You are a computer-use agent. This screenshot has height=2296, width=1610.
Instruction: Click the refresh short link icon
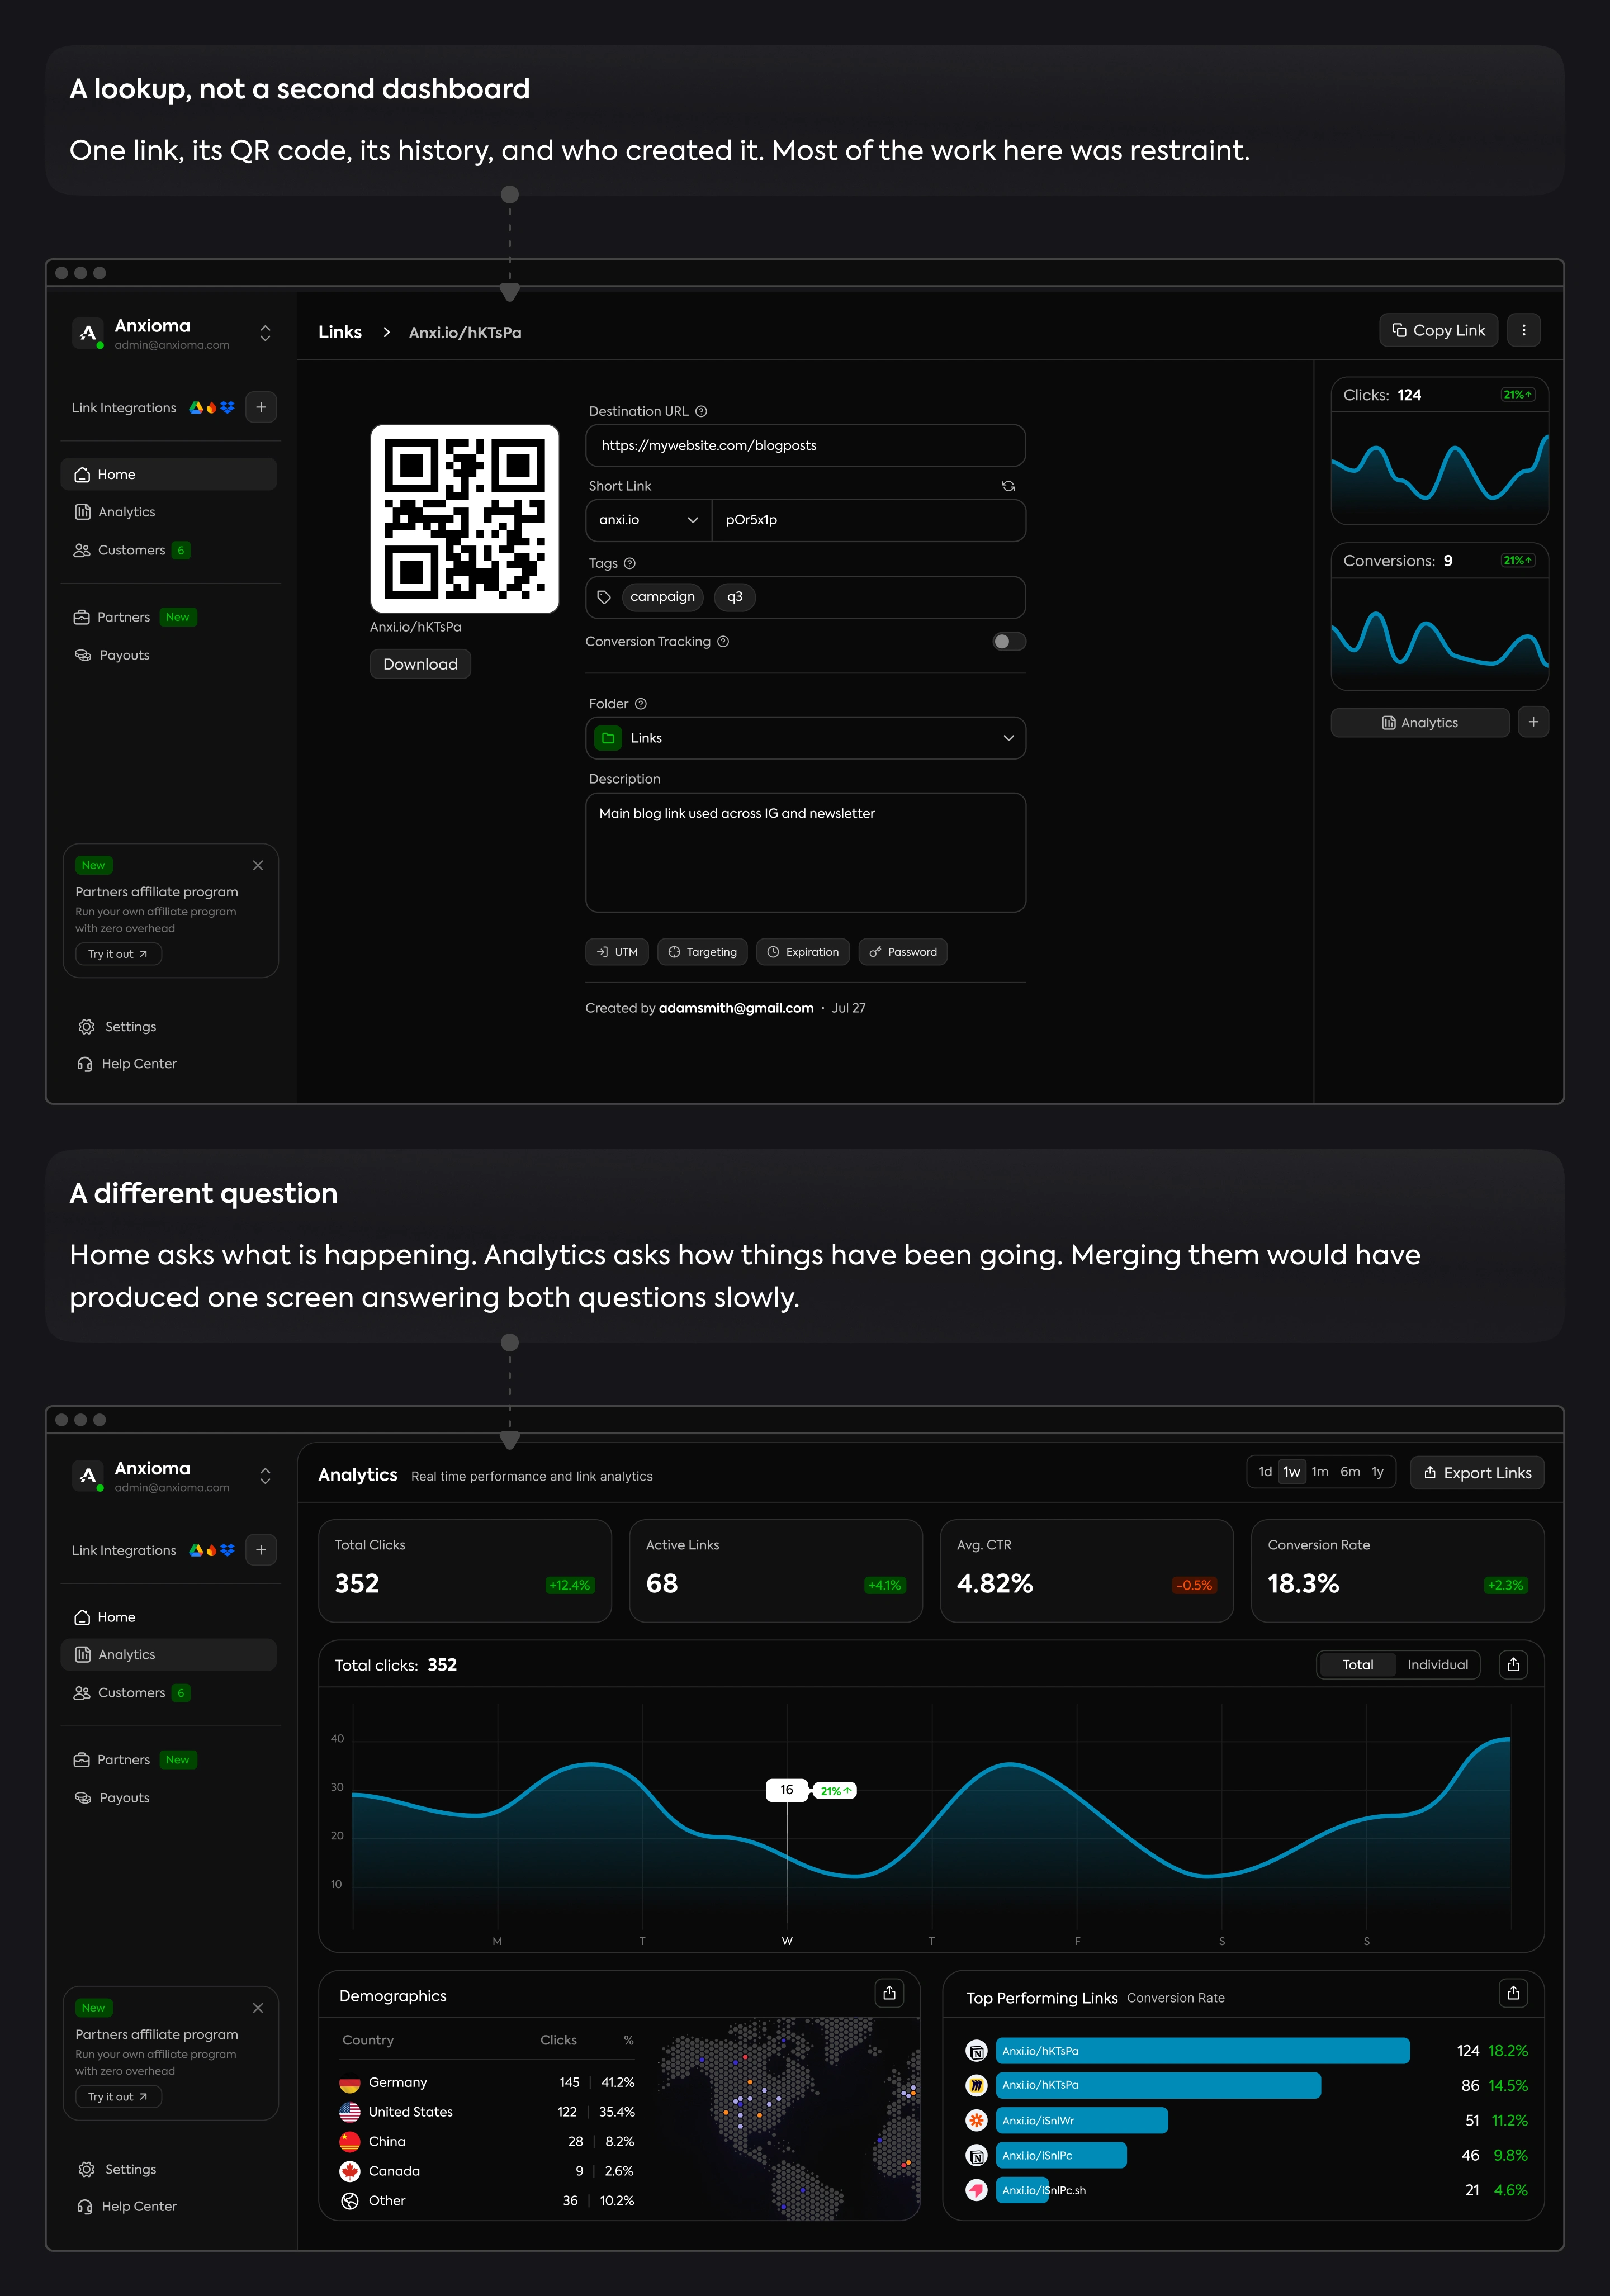tap(1008, 486)
